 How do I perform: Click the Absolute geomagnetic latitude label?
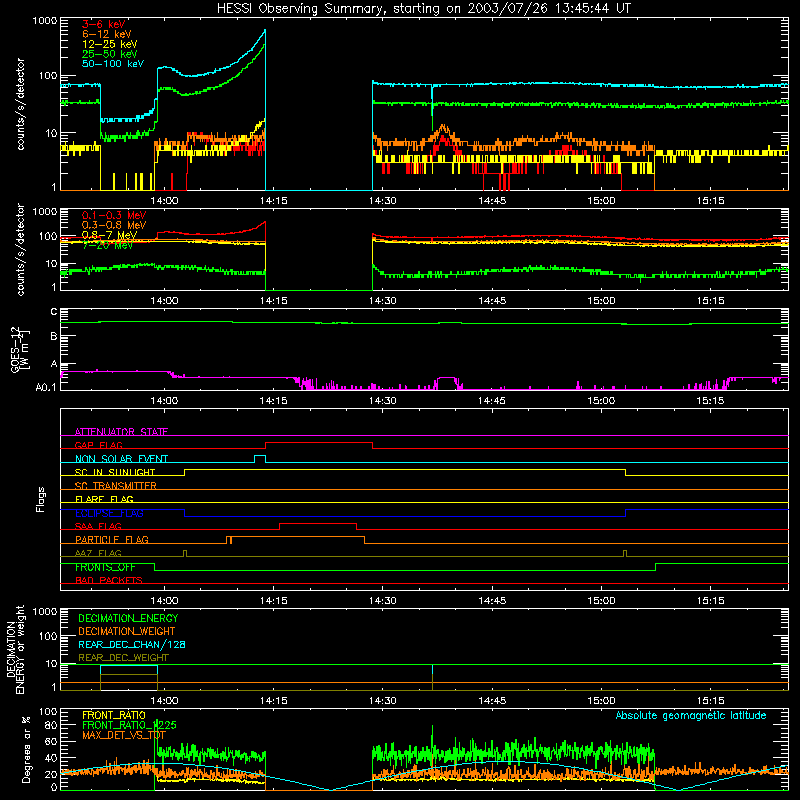point(691,715)
